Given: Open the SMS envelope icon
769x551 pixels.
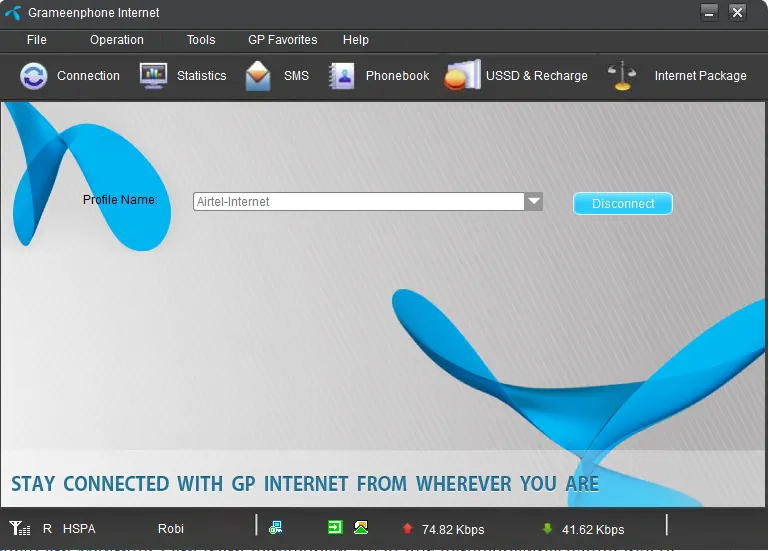Looking at the screenshot, I should 258,76.
